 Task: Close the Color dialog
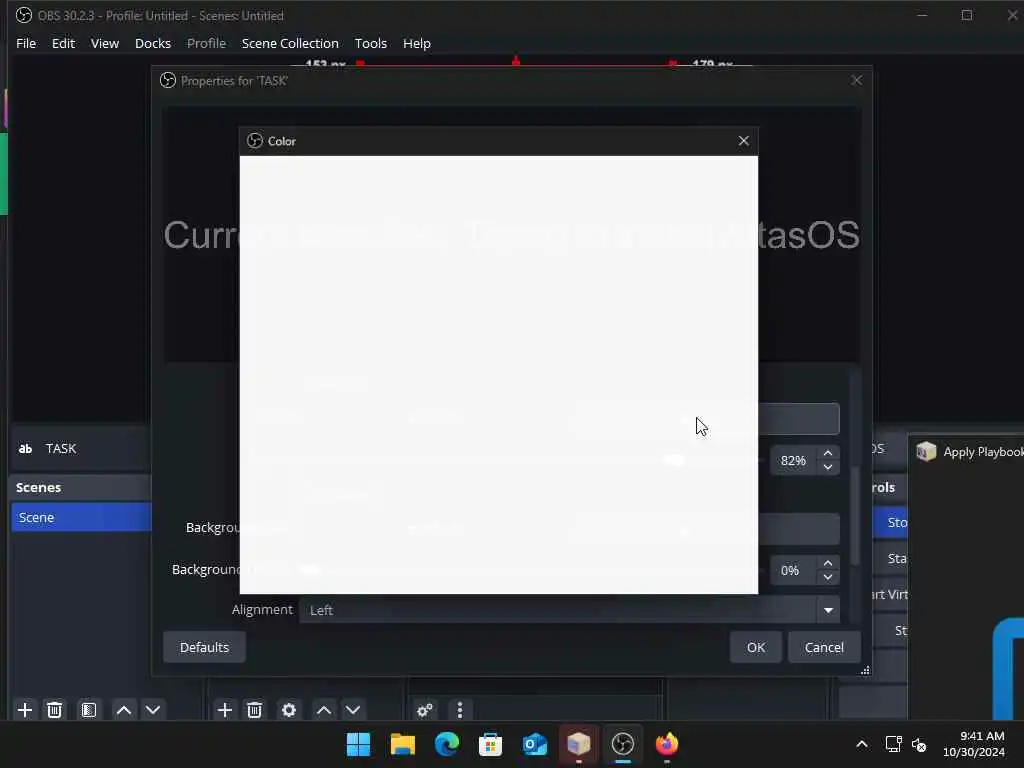pyautogui.click(x=743, y=141)
